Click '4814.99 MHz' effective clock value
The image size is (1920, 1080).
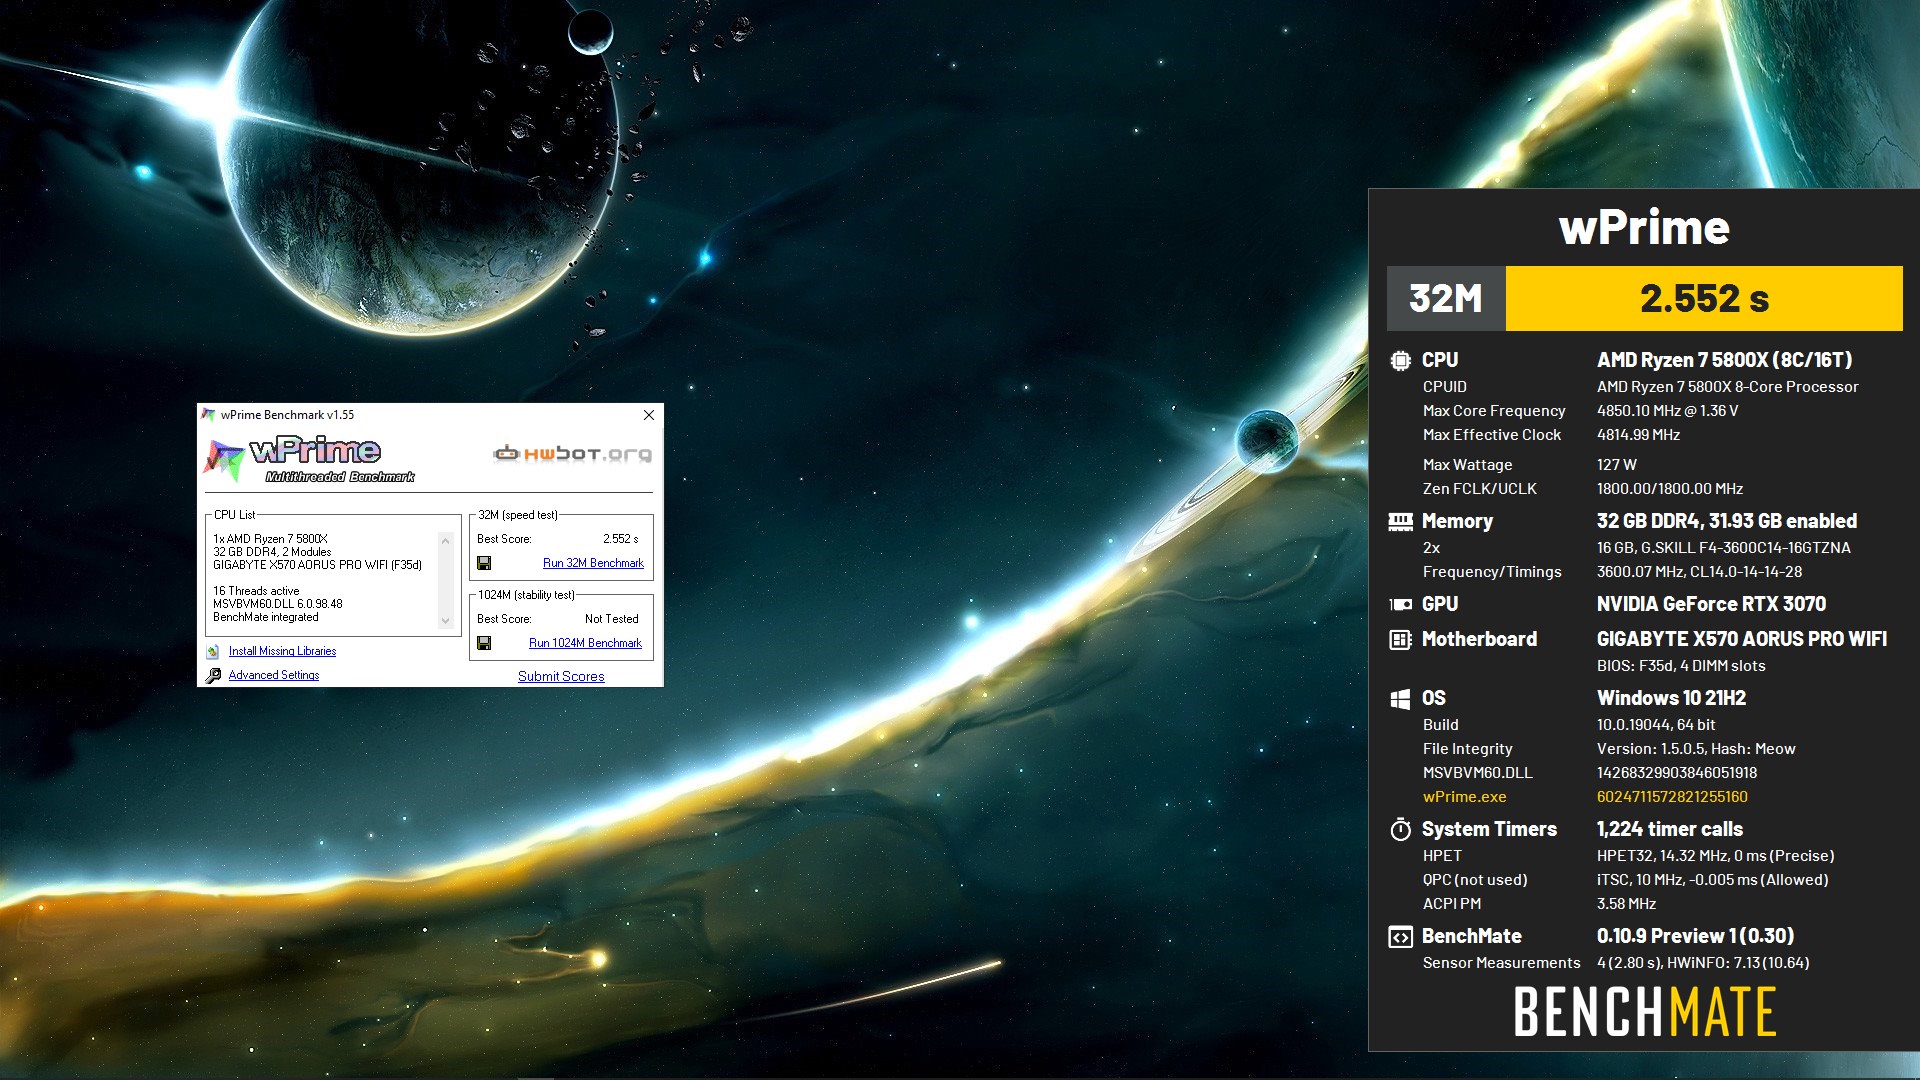pos(1638,435)
